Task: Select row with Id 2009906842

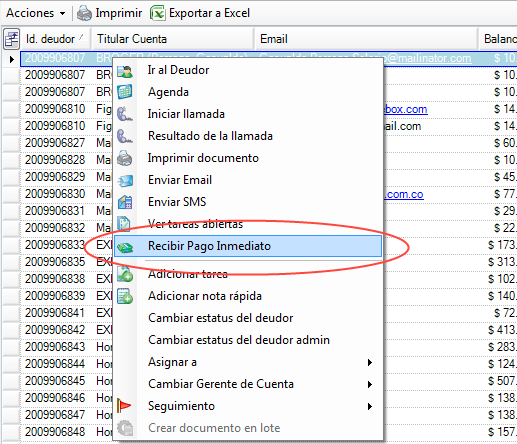Action: (55, 330)
